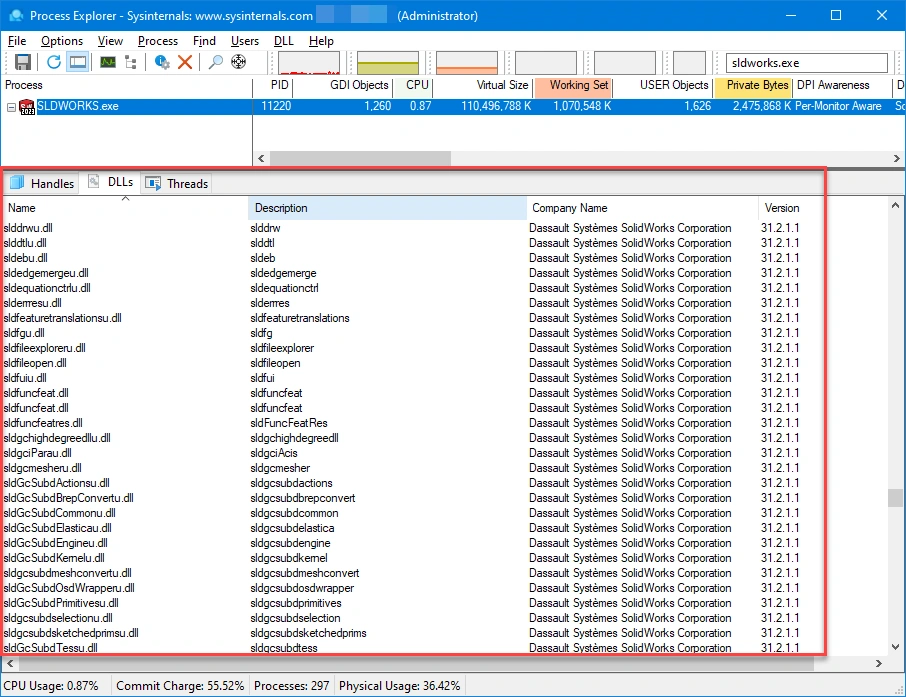Sort DLLs by the Version column
Viewport: 906px width, 697px height.
[792, 208]
